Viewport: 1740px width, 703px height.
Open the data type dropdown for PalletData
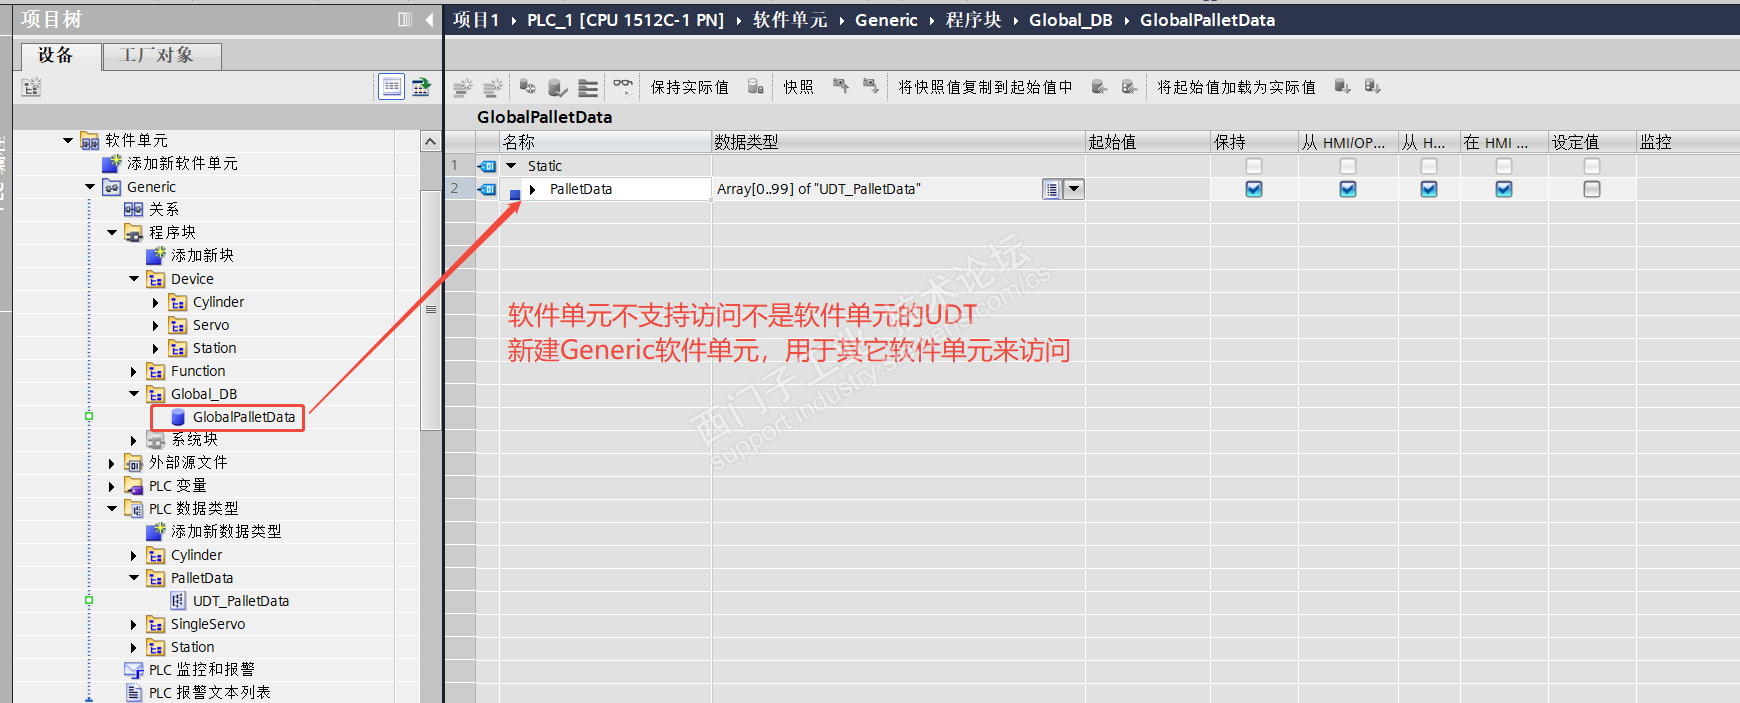pos(1074,189)
